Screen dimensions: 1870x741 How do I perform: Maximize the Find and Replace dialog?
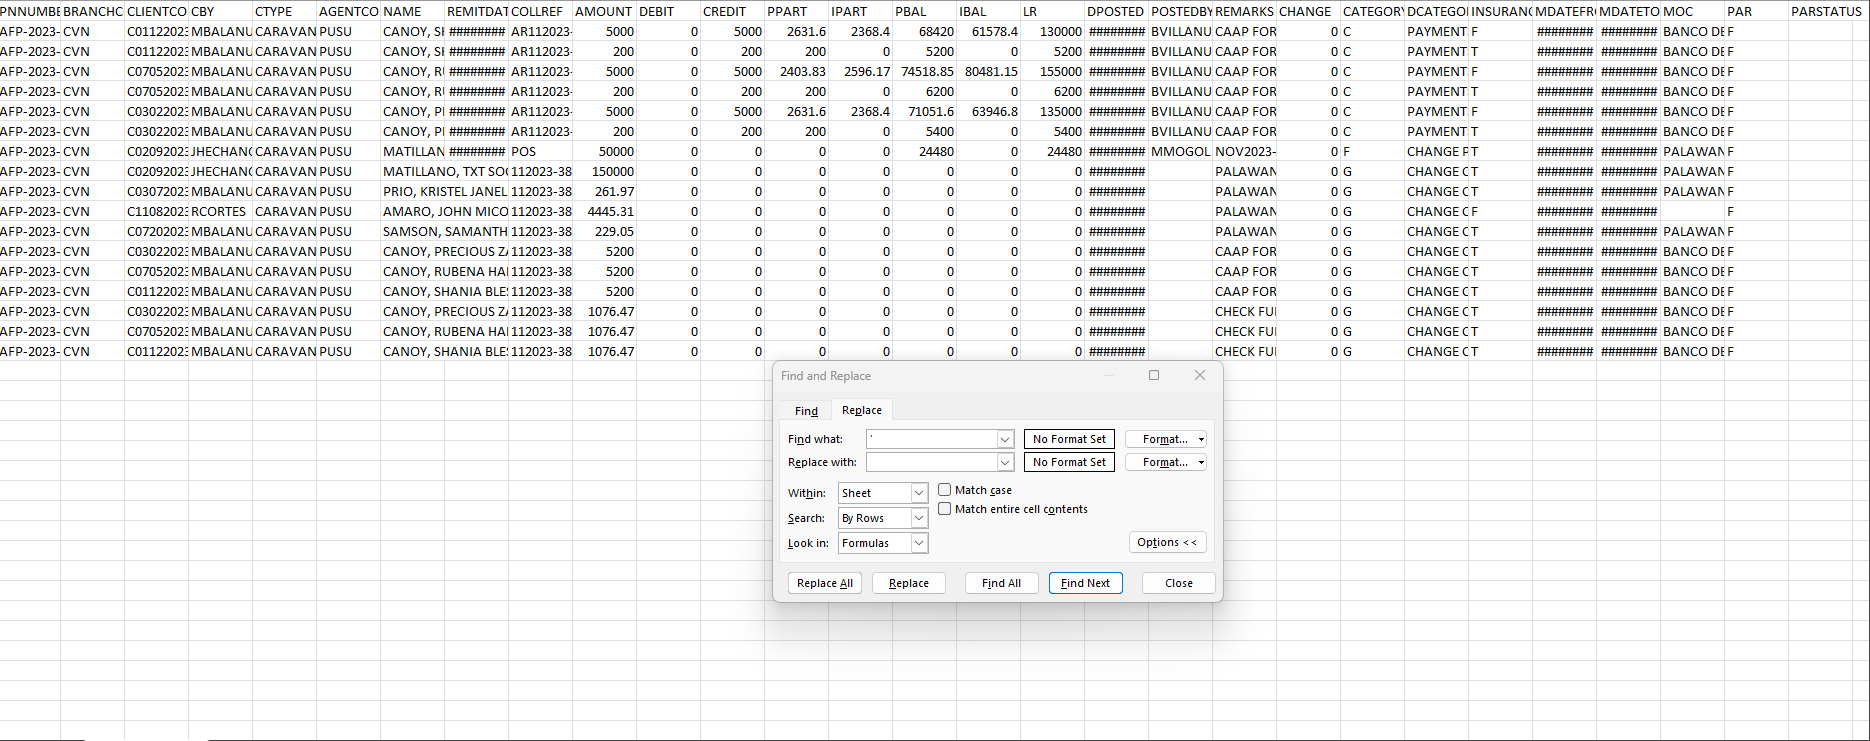(x=1154, y=376)
